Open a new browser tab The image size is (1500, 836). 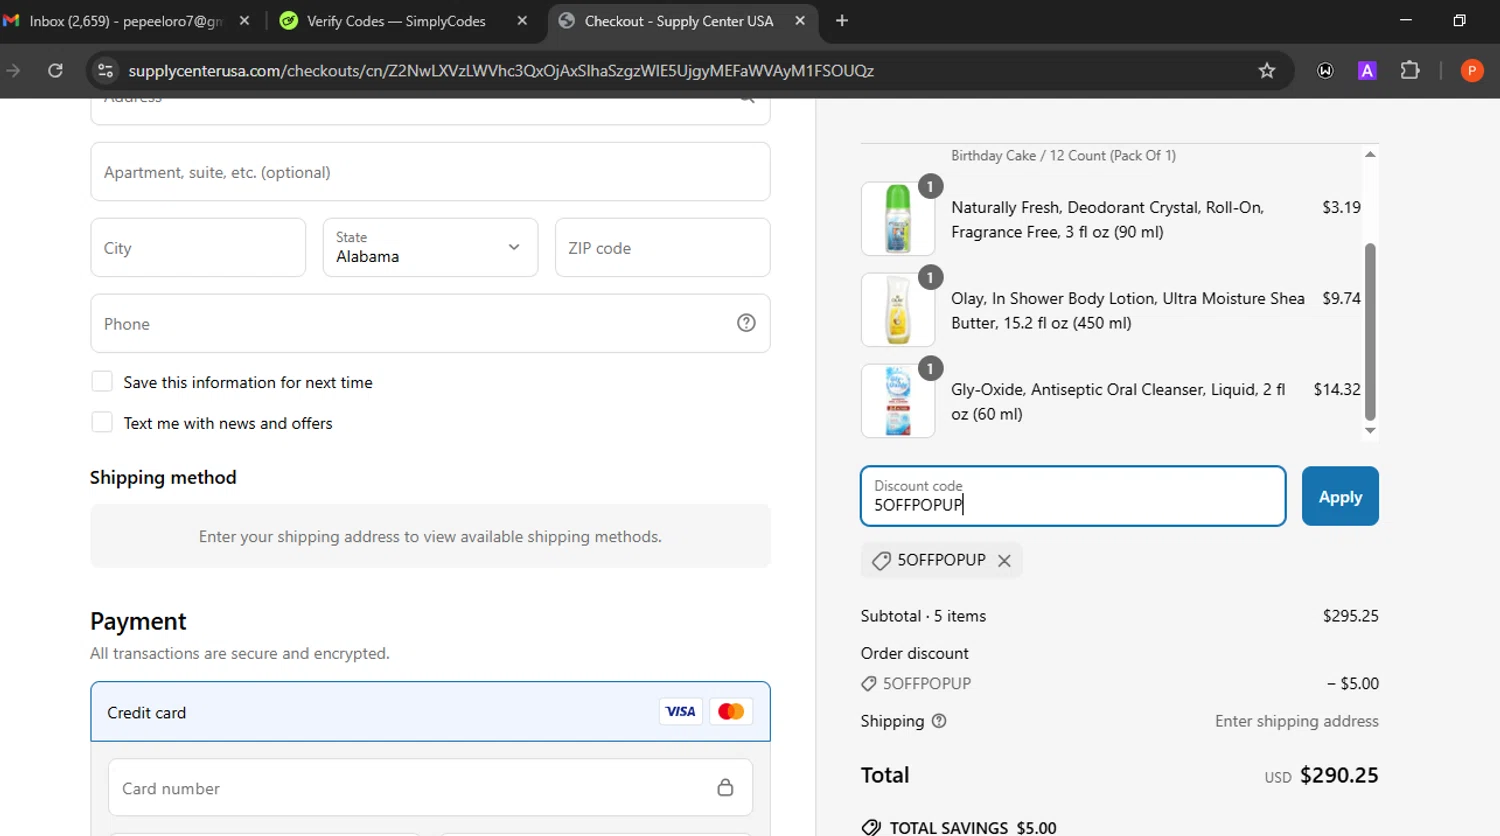click(842, 20)
